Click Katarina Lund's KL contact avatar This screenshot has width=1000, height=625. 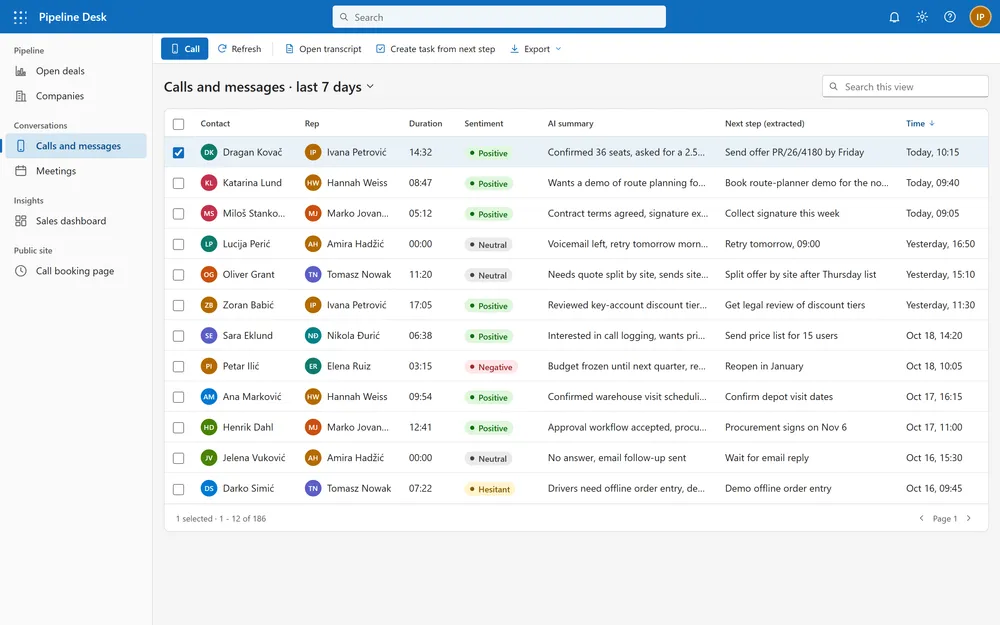click(x=209, y=183)
